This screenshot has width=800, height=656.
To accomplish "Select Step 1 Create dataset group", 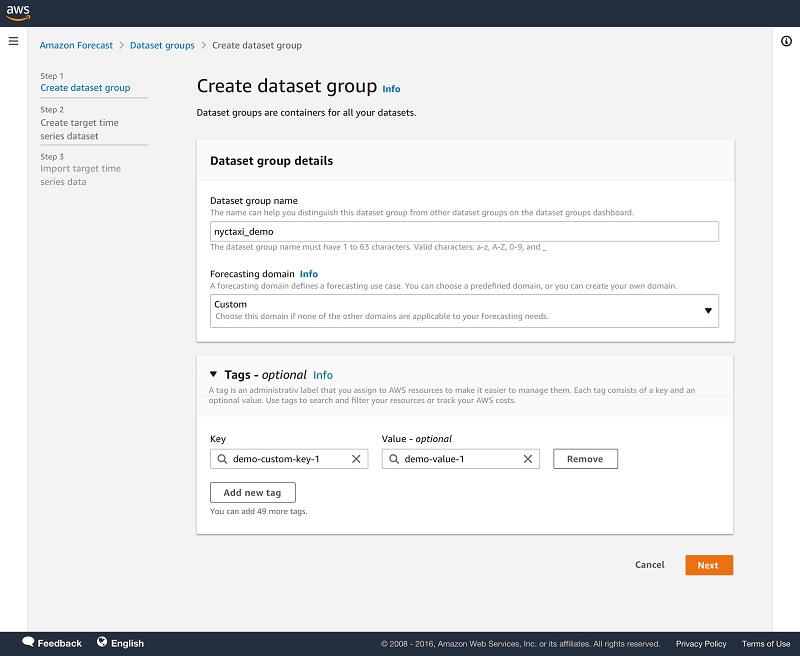I will pos(85,88).
